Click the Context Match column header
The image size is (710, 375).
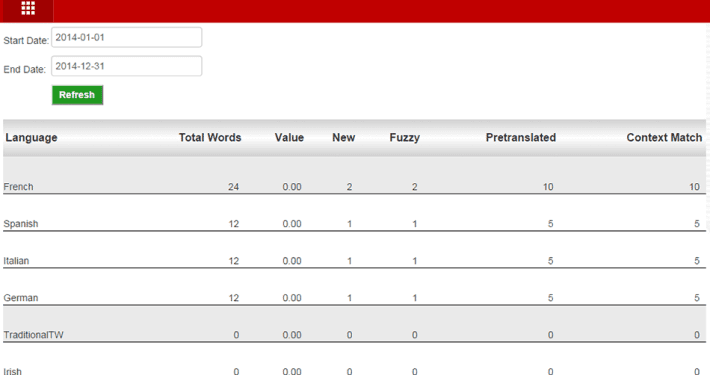coord(664,138)
